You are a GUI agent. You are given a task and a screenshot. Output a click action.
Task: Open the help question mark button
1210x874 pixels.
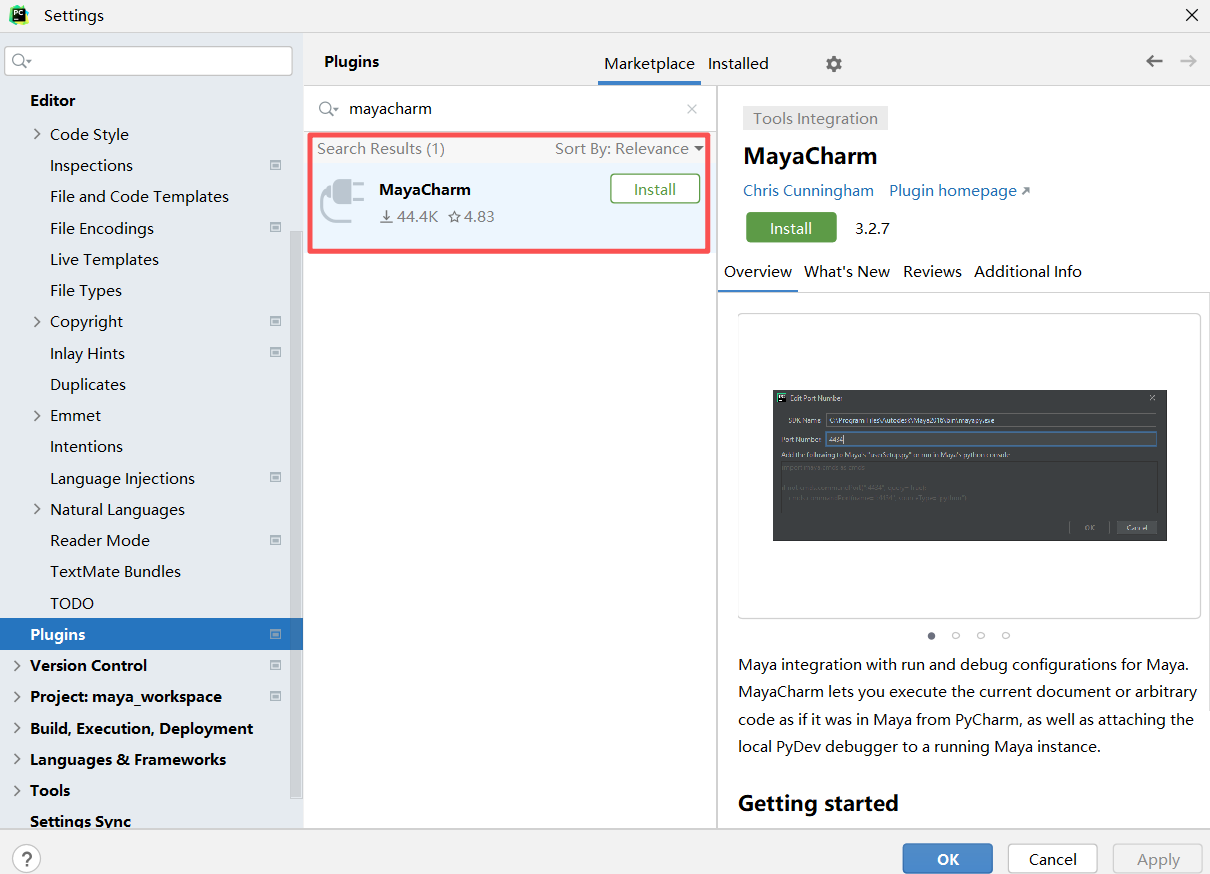pos(26,858)
